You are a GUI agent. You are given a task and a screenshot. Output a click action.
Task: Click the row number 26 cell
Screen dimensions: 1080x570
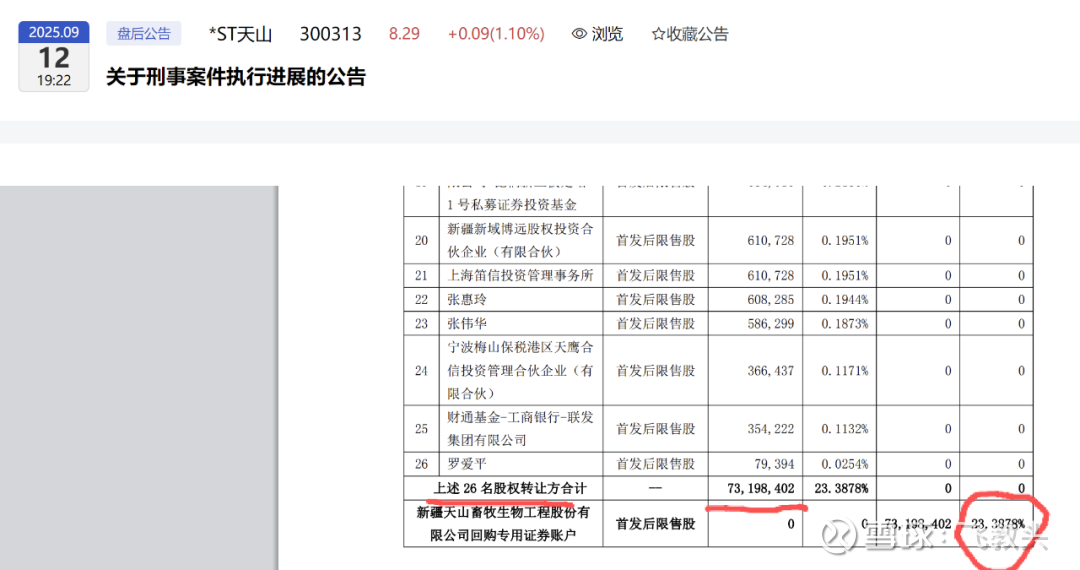pyautogui.click(x=422, y=464)
